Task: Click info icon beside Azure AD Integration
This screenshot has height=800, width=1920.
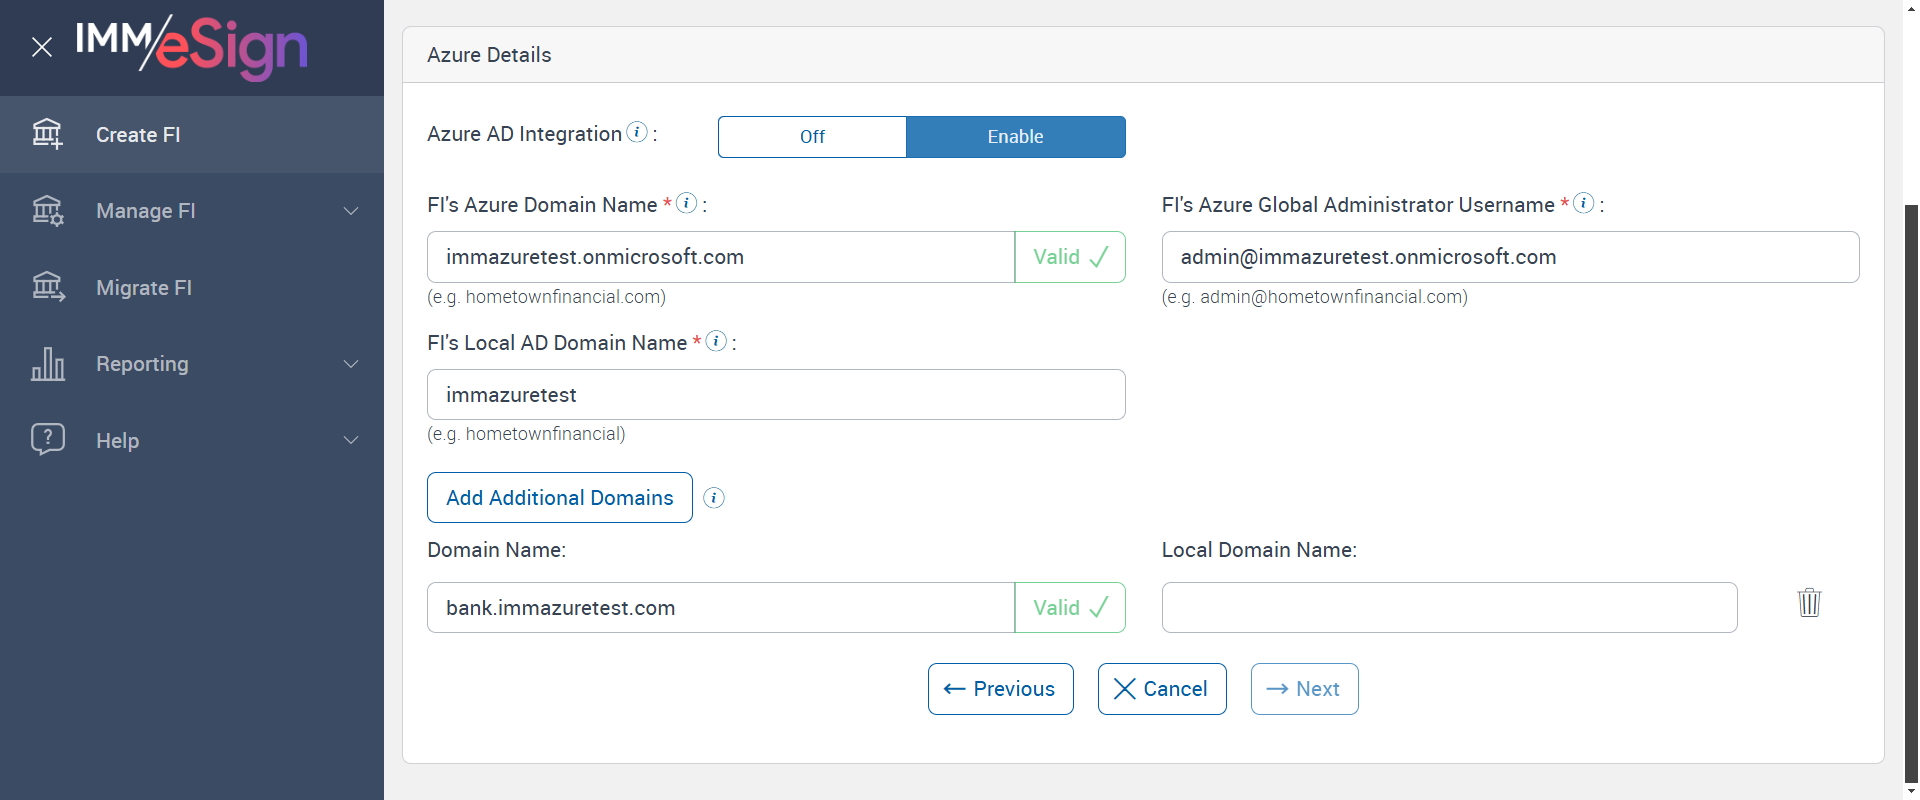Action: 637,132
